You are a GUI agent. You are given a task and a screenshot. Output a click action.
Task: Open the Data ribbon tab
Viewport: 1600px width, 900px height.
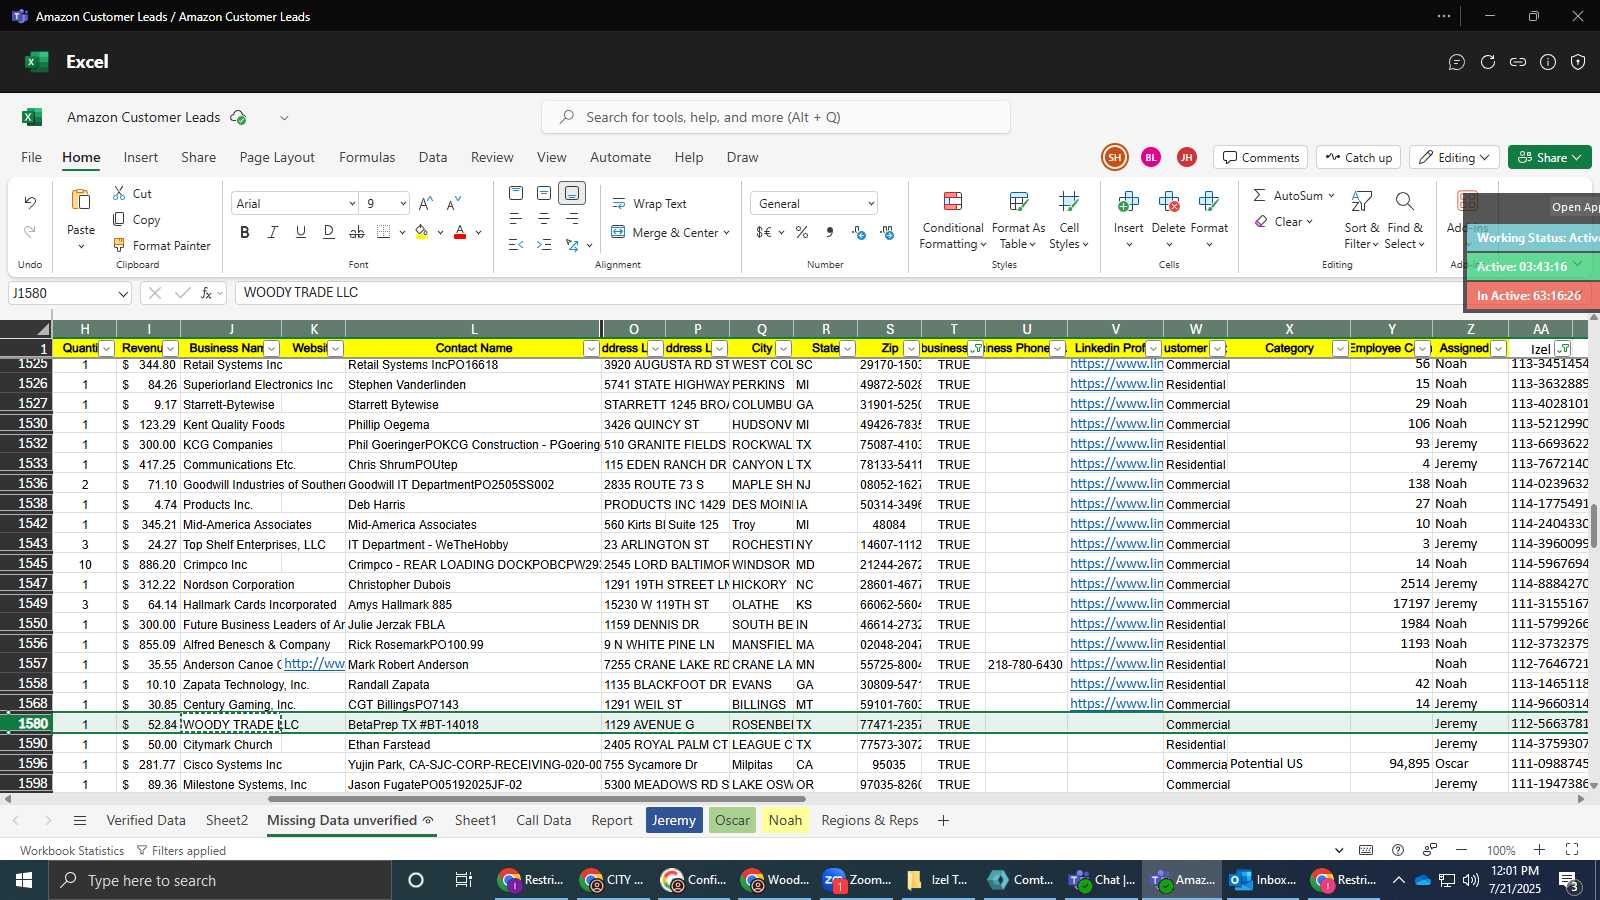point(433,157)
